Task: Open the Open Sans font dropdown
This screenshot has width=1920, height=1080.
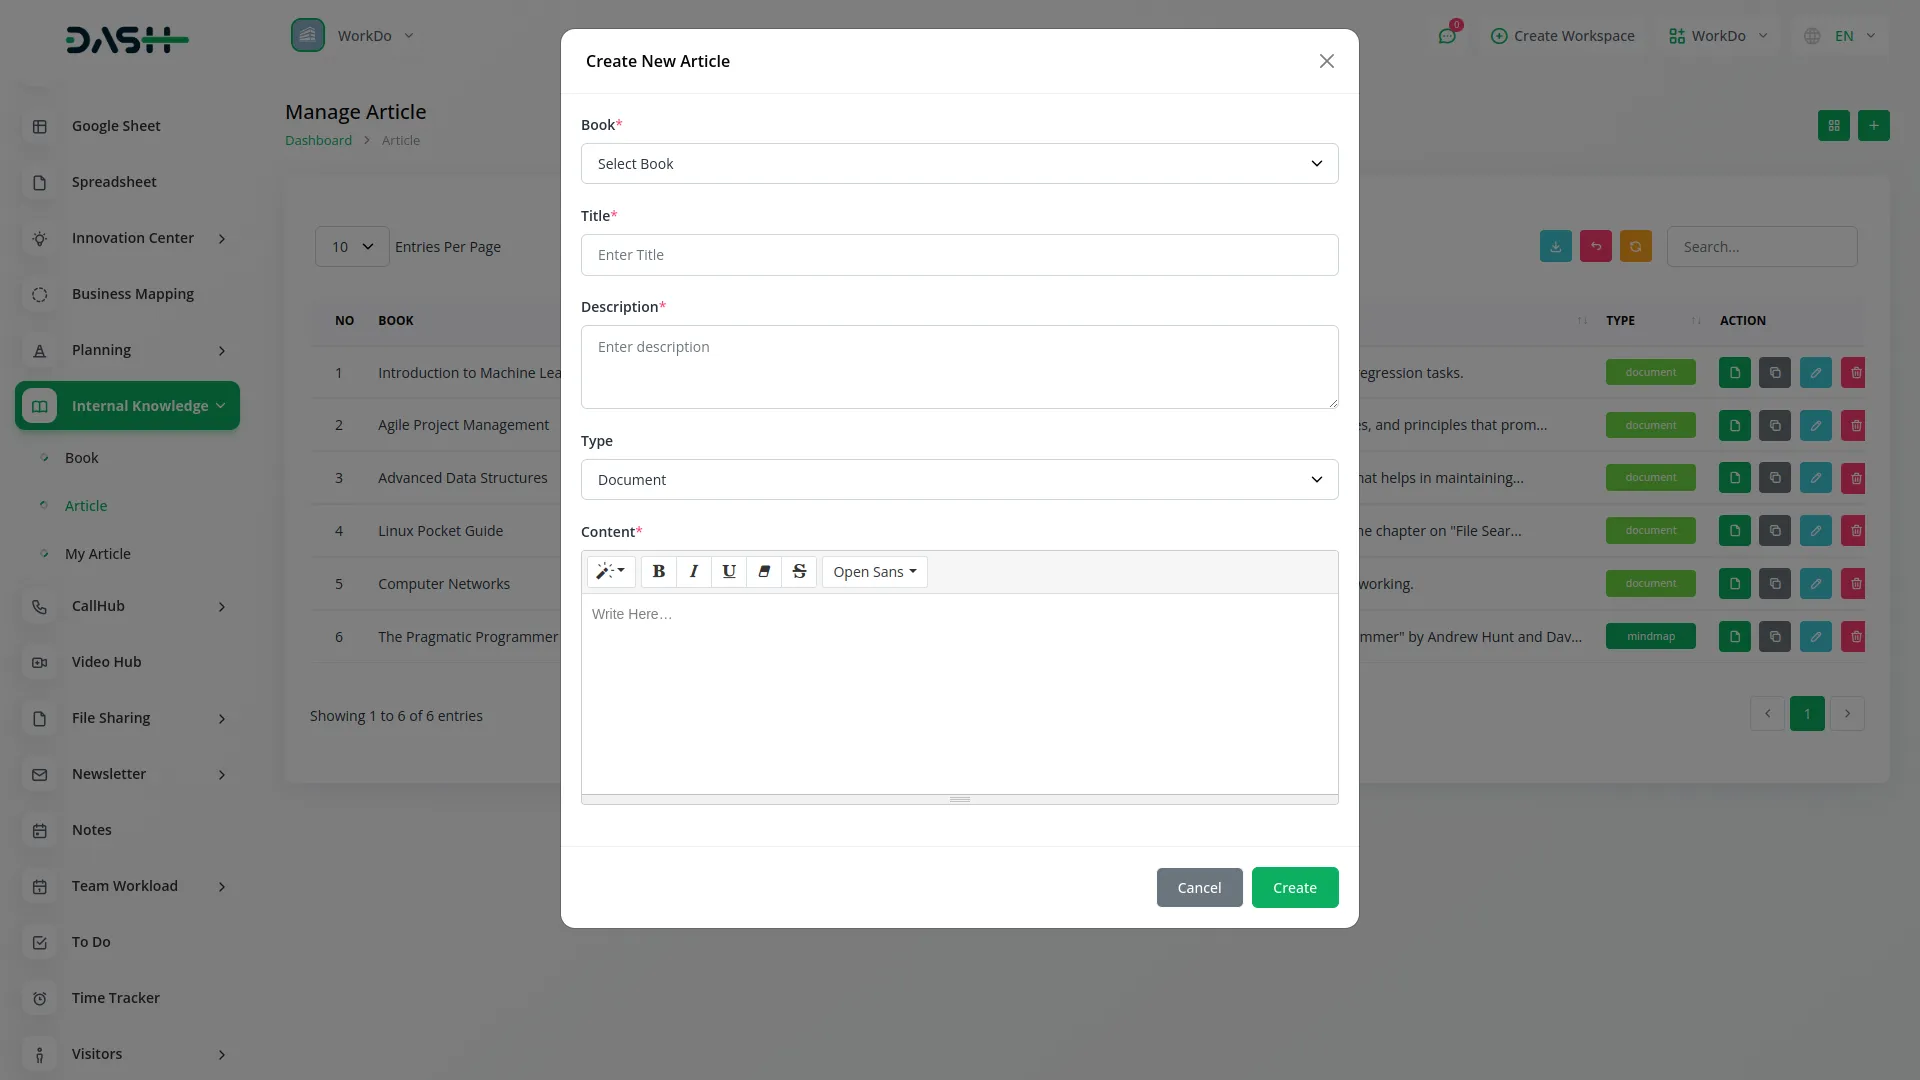Action: [874, 571]
